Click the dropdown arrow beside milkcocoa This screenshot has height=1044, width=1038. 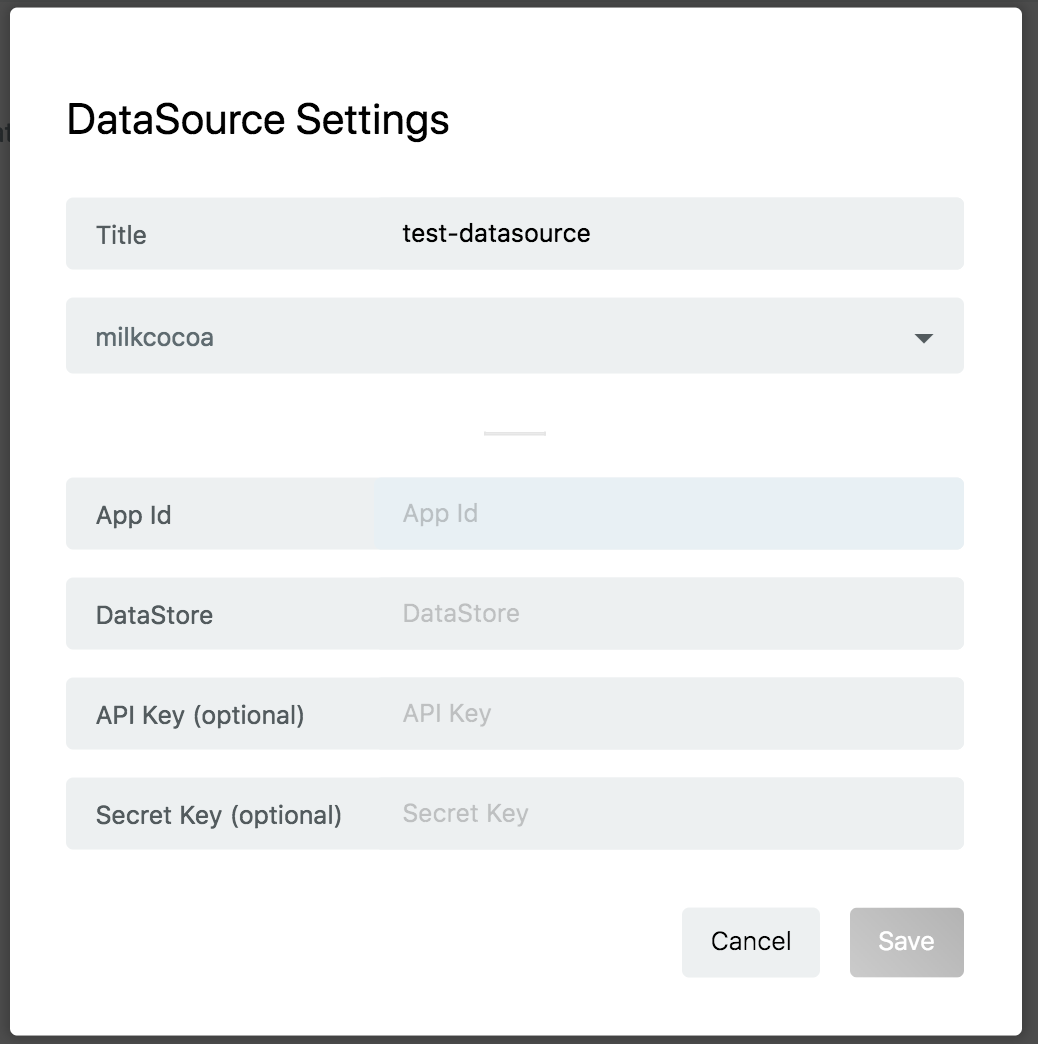point(925,337)
